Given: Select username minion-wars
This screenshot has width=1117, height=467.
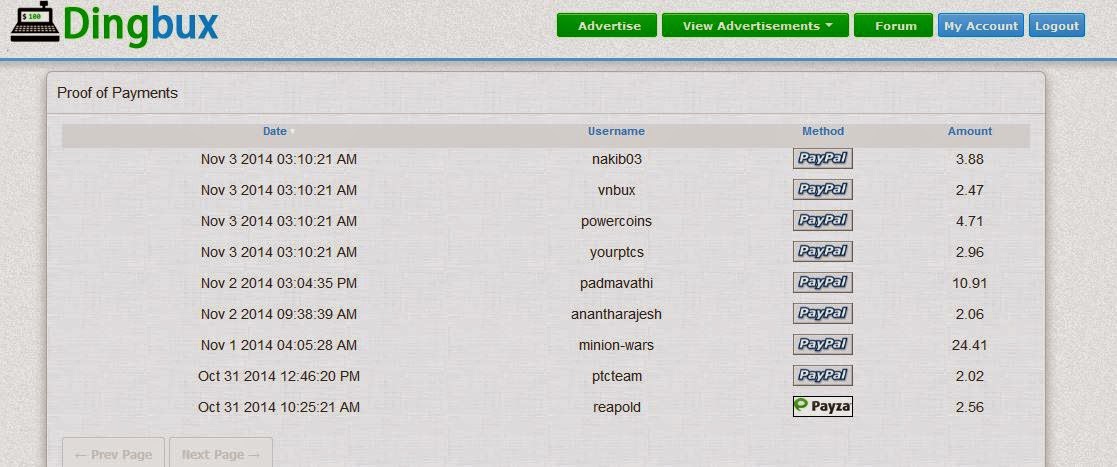Looking at the screenshot, I should tap(617, 345).
